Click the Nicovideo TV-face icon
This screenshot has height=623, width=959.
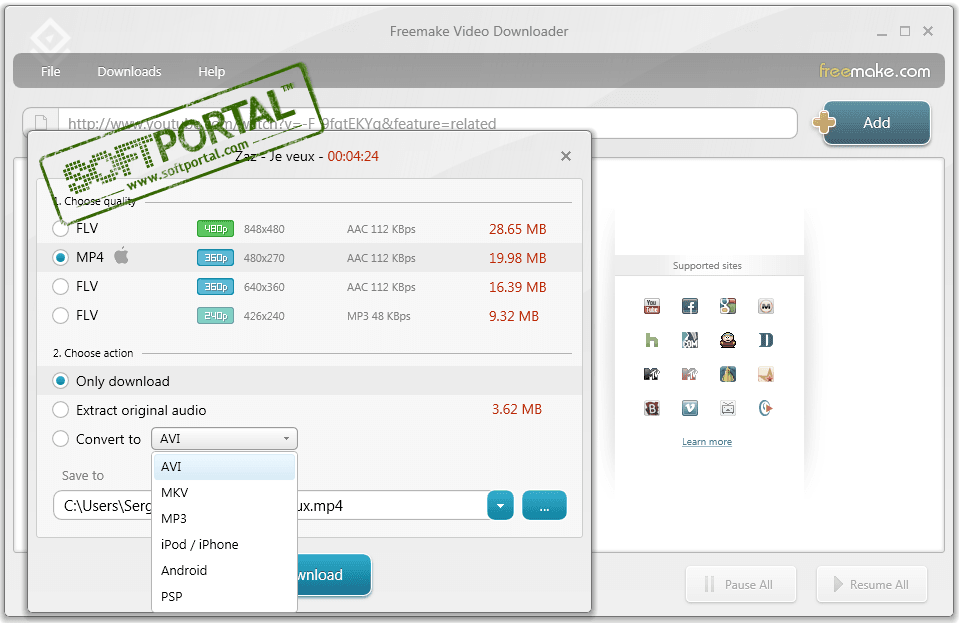[728, 408]
